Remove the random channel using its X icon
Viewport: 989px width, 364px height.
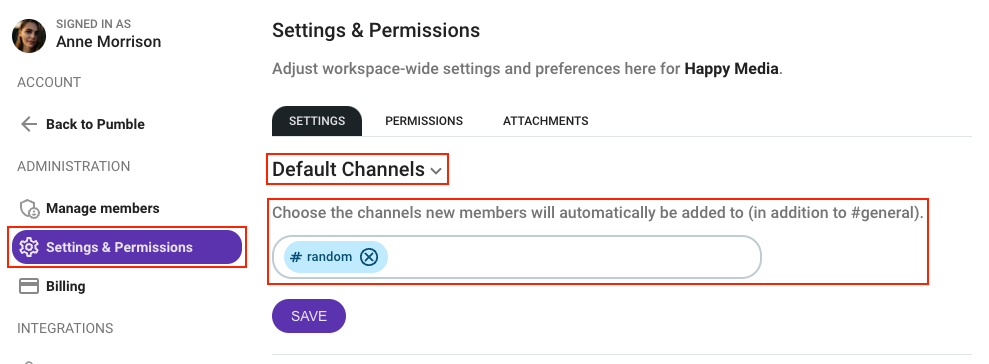point(369,257)
